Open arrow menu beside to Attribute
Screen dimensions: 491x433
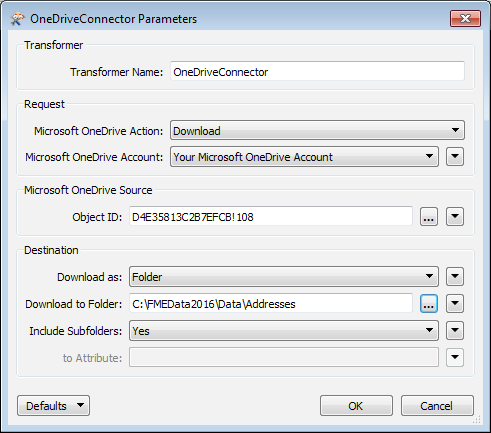tap(455, 357)
